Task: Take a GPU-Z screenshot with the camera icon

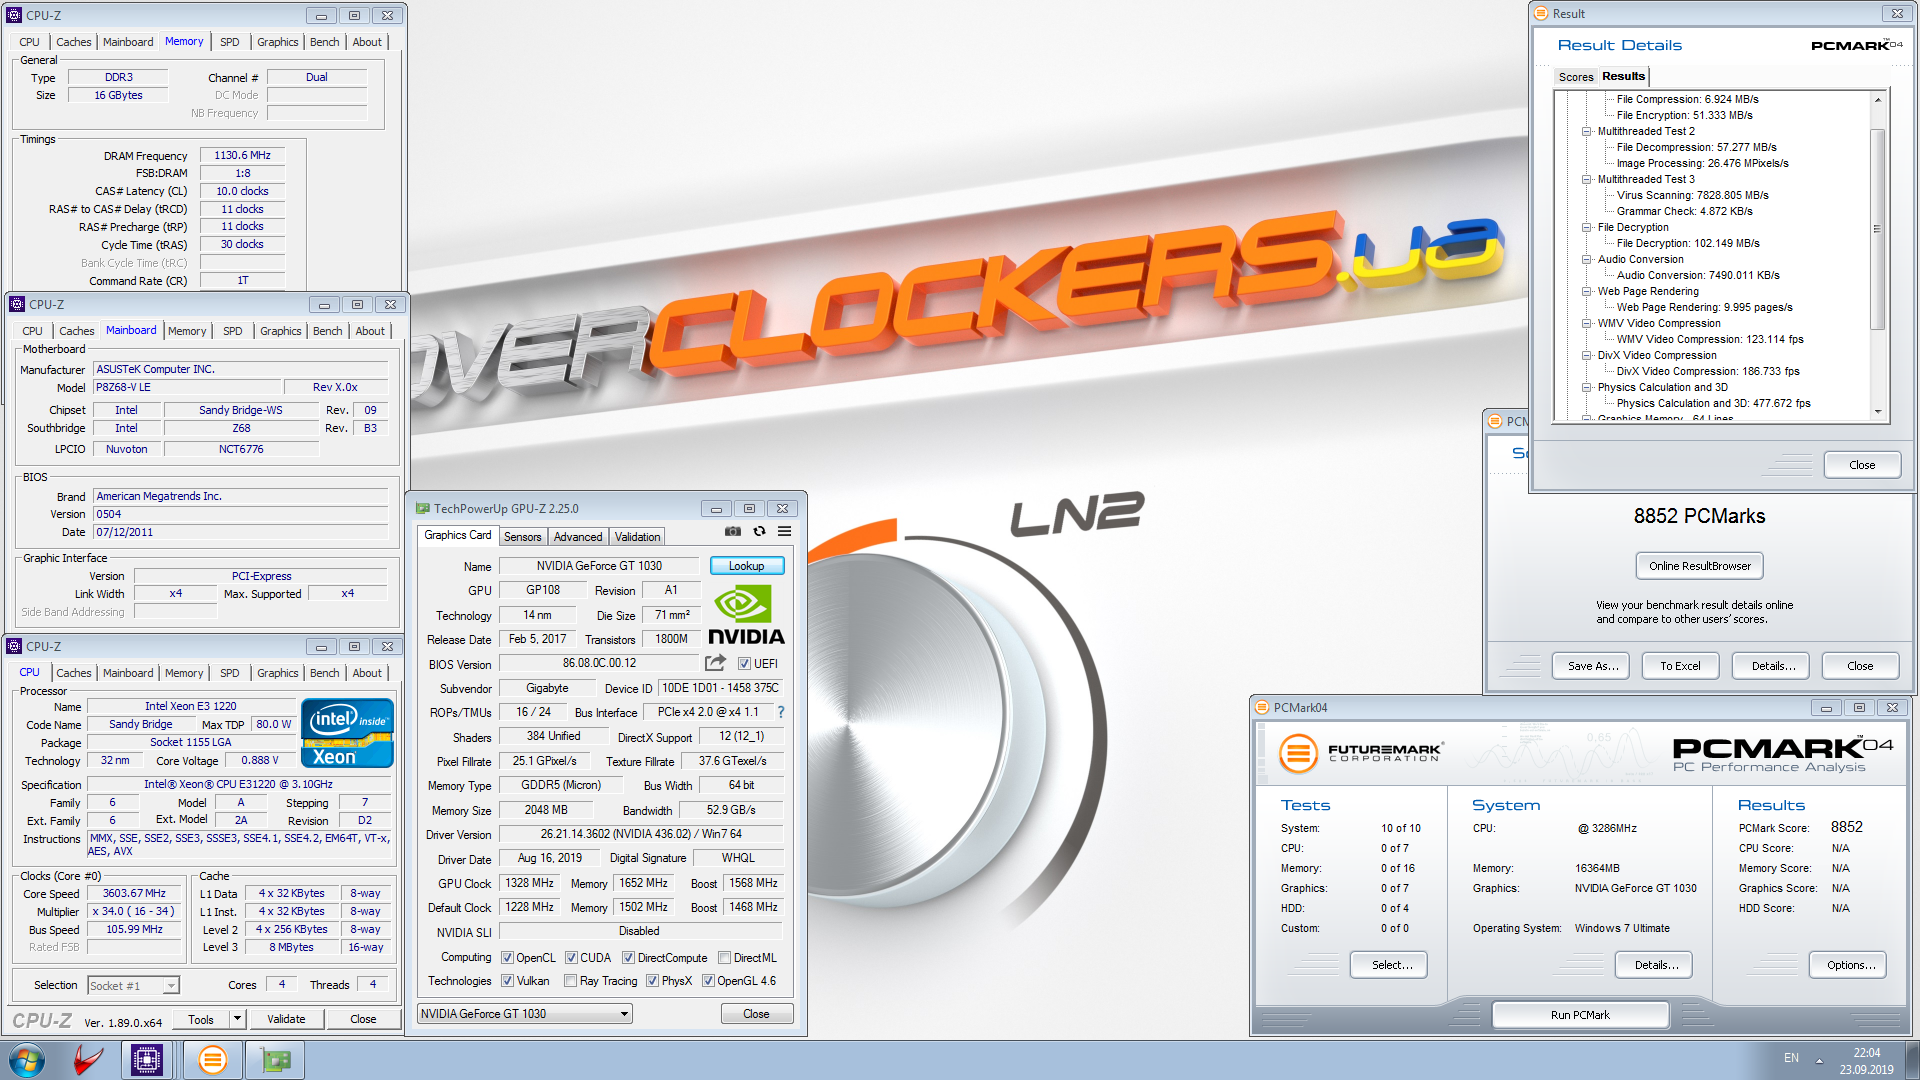Action: click(733, 531)
